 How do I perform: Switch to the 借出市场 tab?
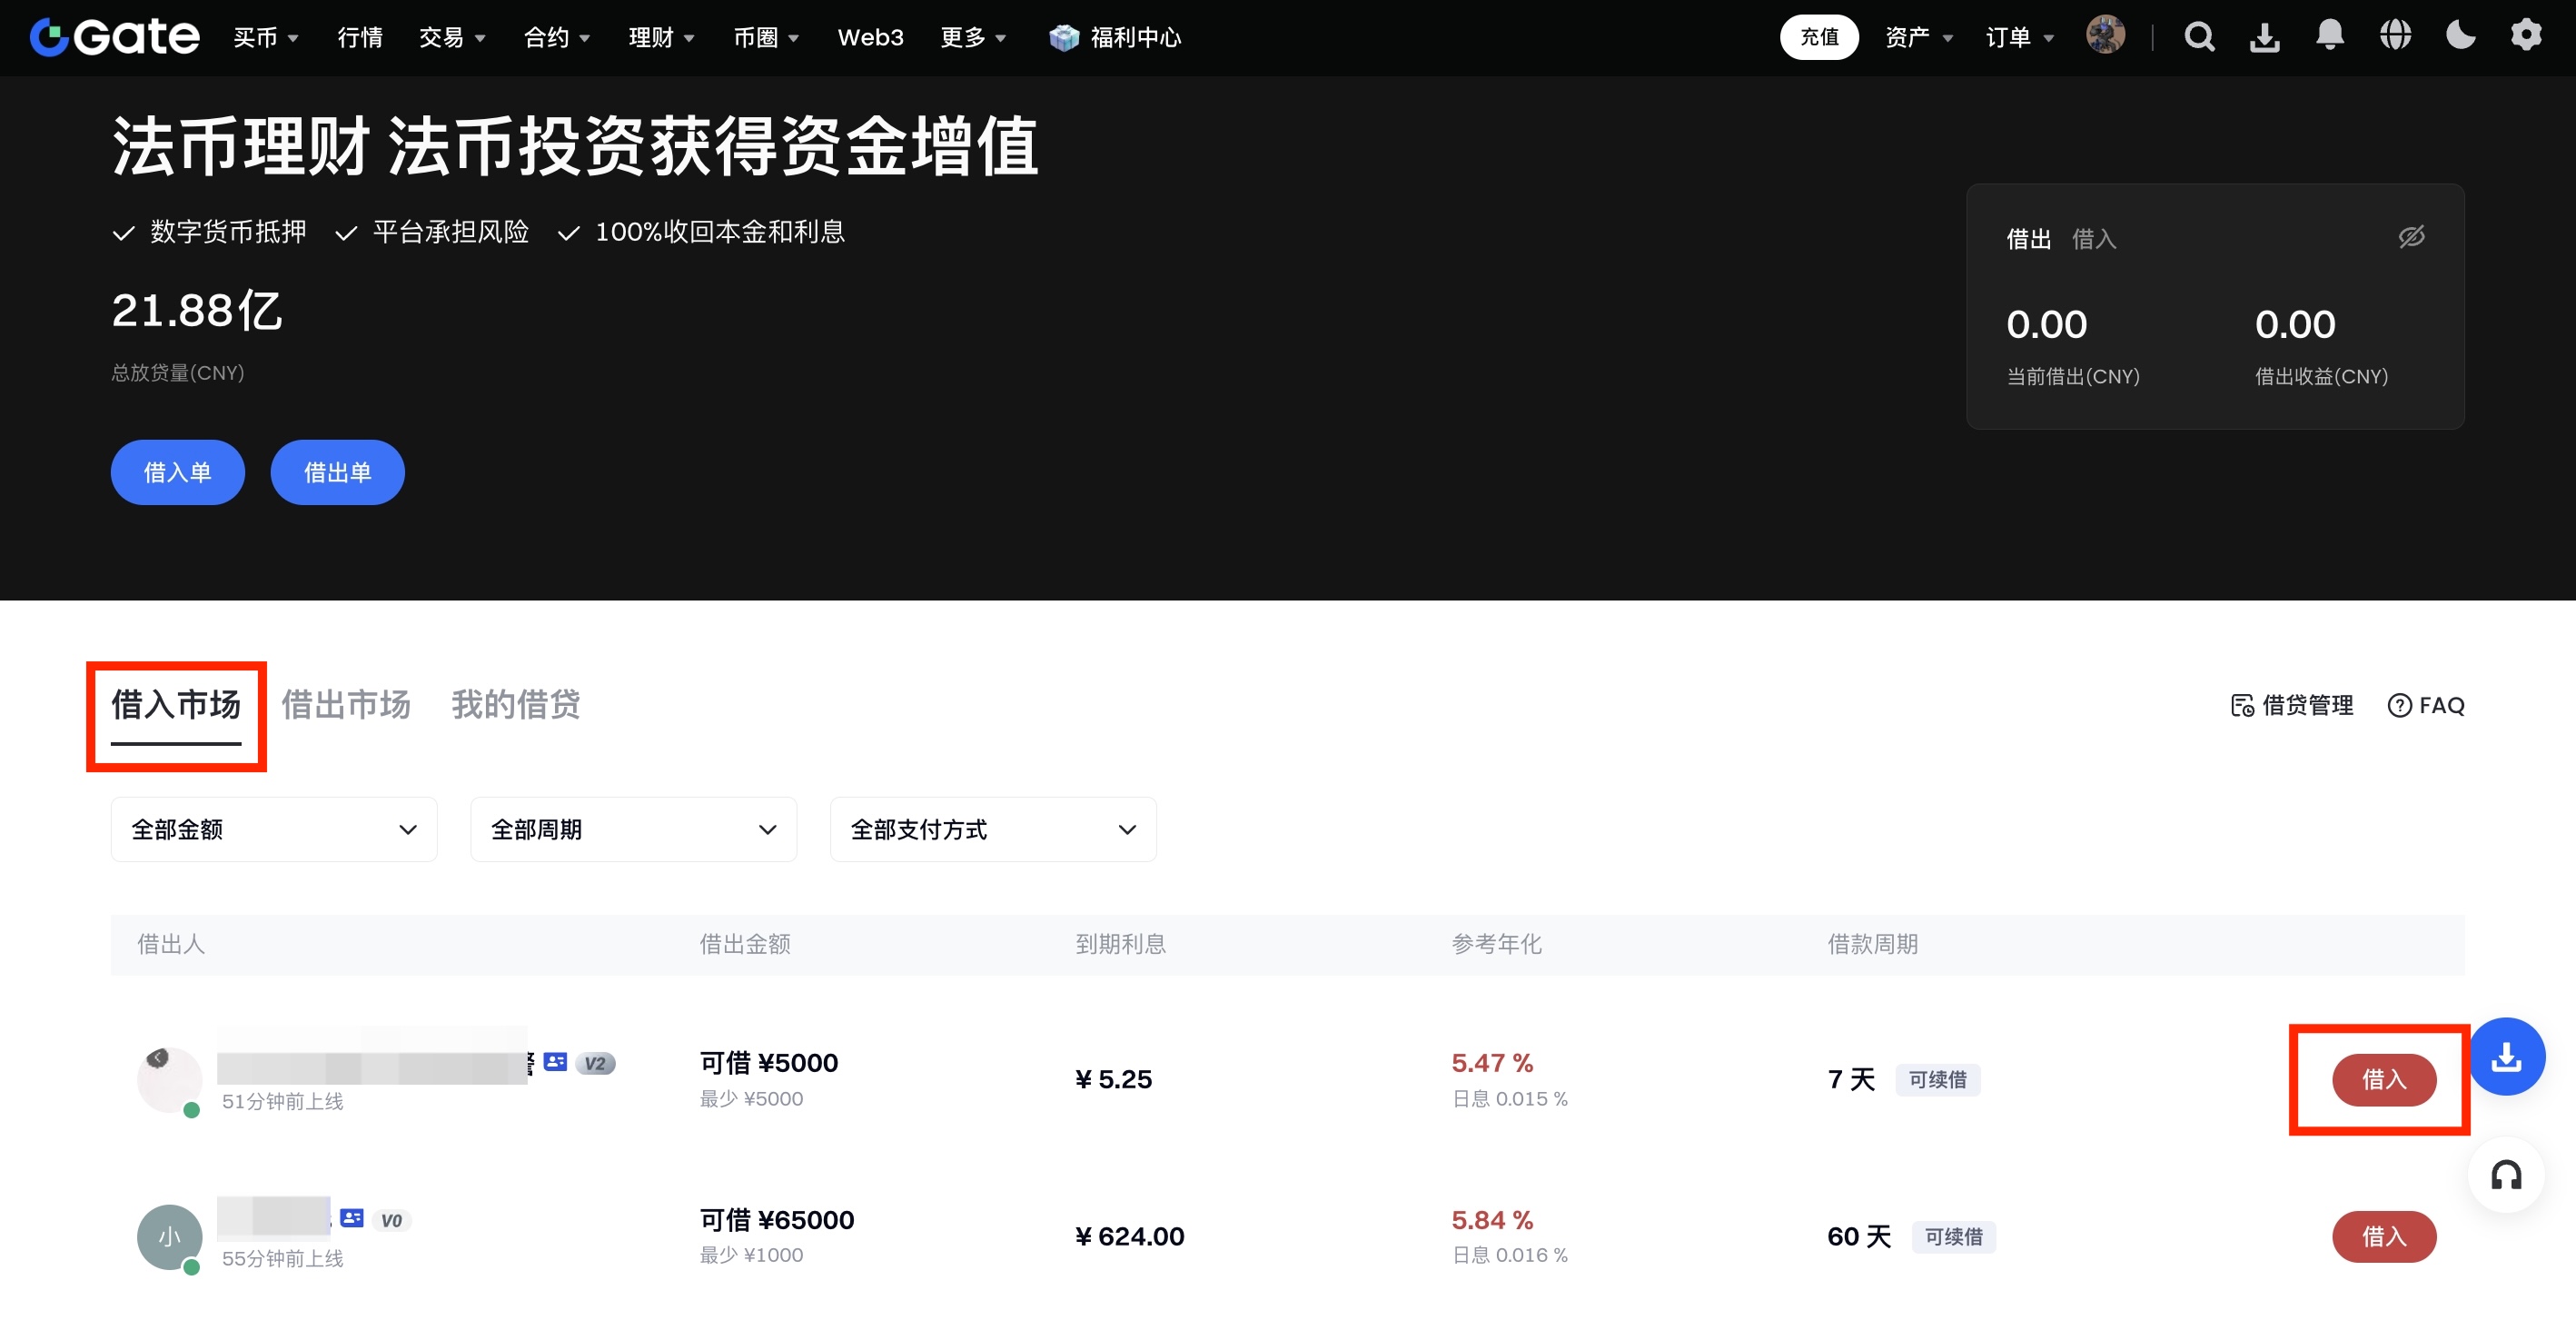point(346,704)
